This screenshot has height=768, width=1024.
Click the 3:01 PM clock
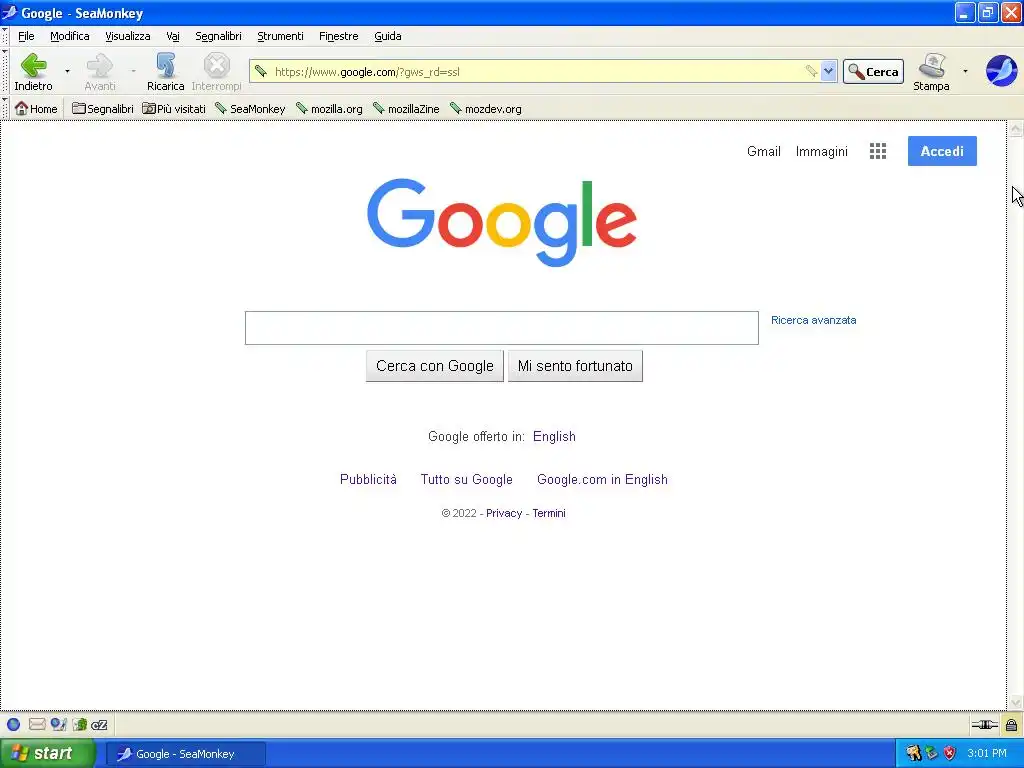coord(987,754)
